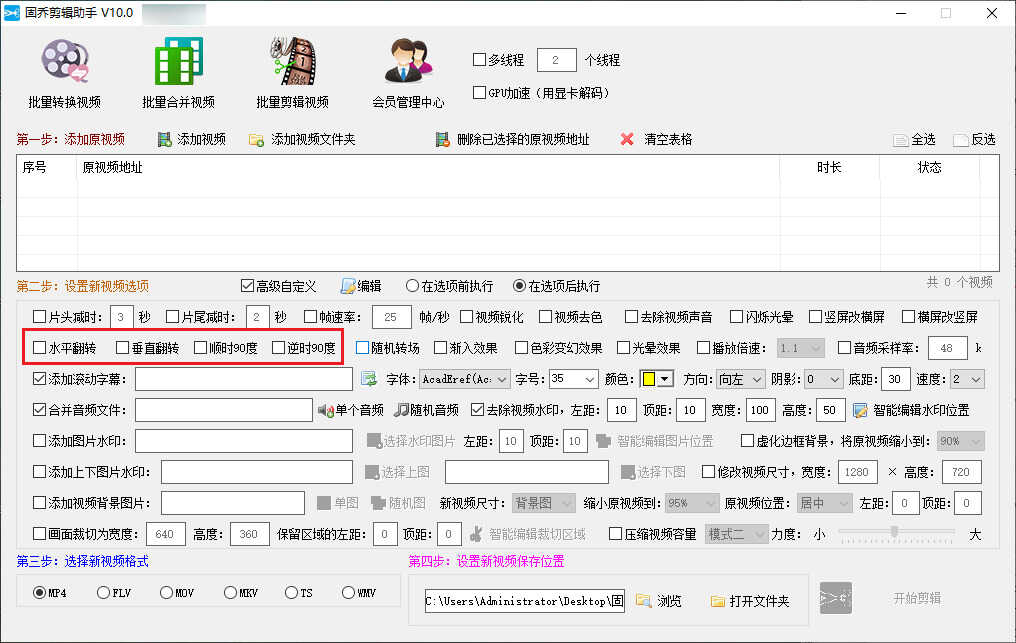Screen dimensions: 1016x643
Task: Click scrolling subtitle text import icon
Action: tap(369, 379)
